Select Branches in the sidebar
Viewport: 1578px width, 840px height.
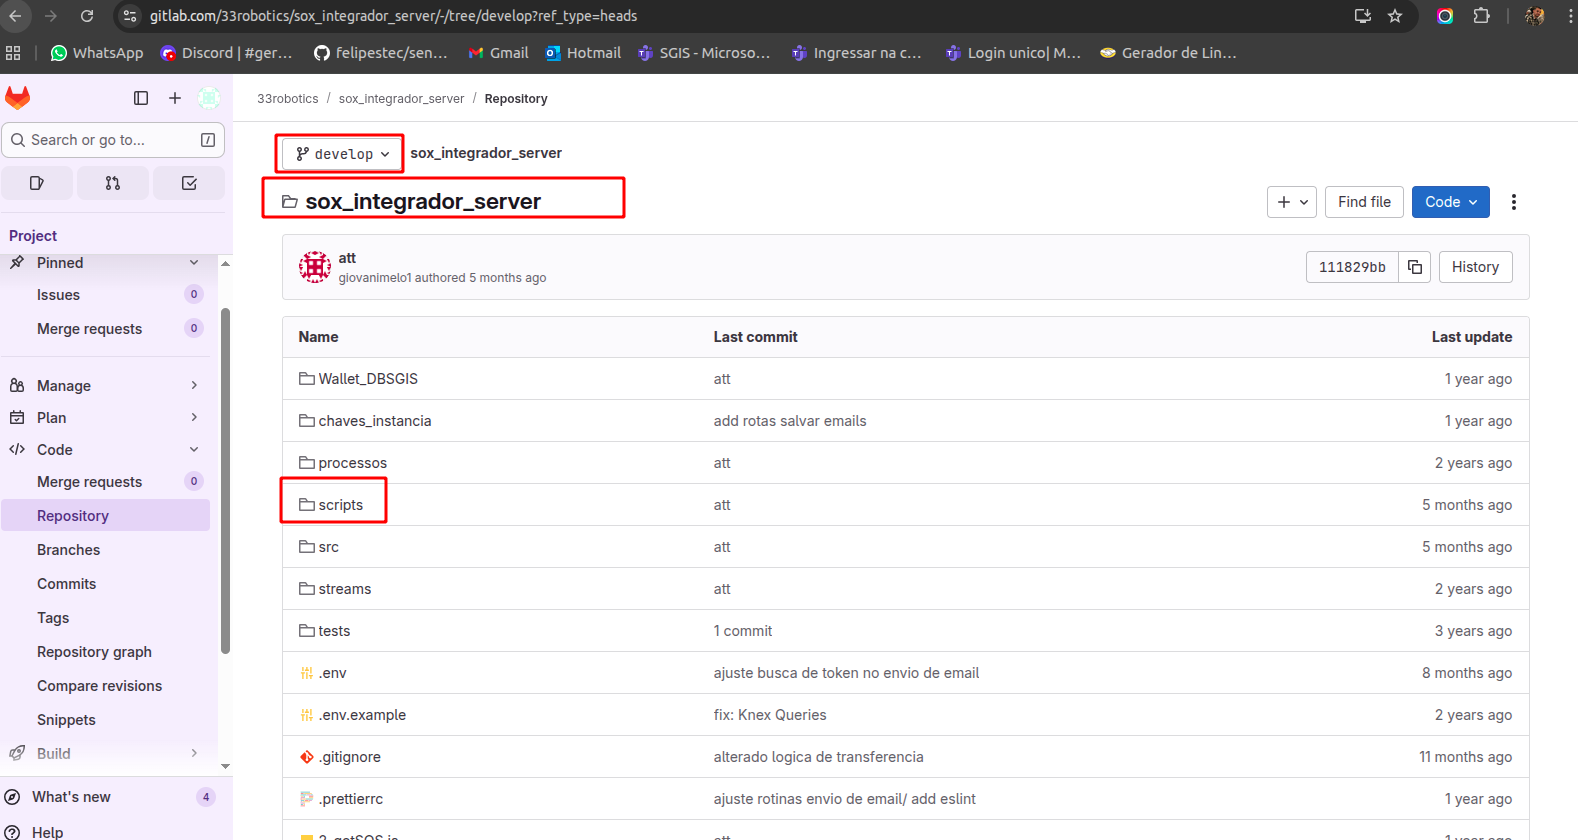coord(68,550)
